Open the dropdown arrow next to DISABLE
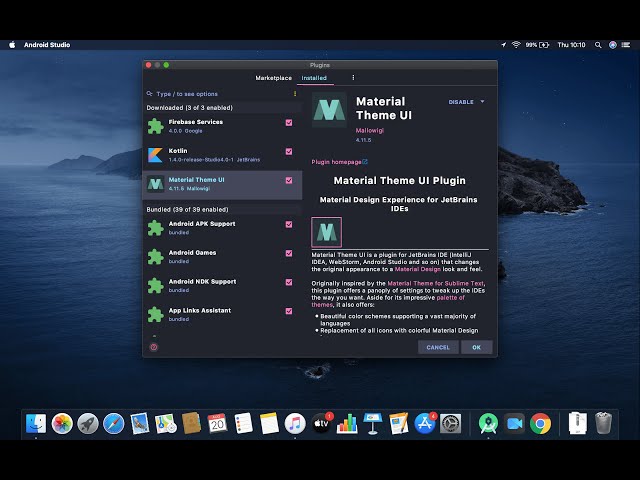The image size is (640, 480). pos(482,102)
